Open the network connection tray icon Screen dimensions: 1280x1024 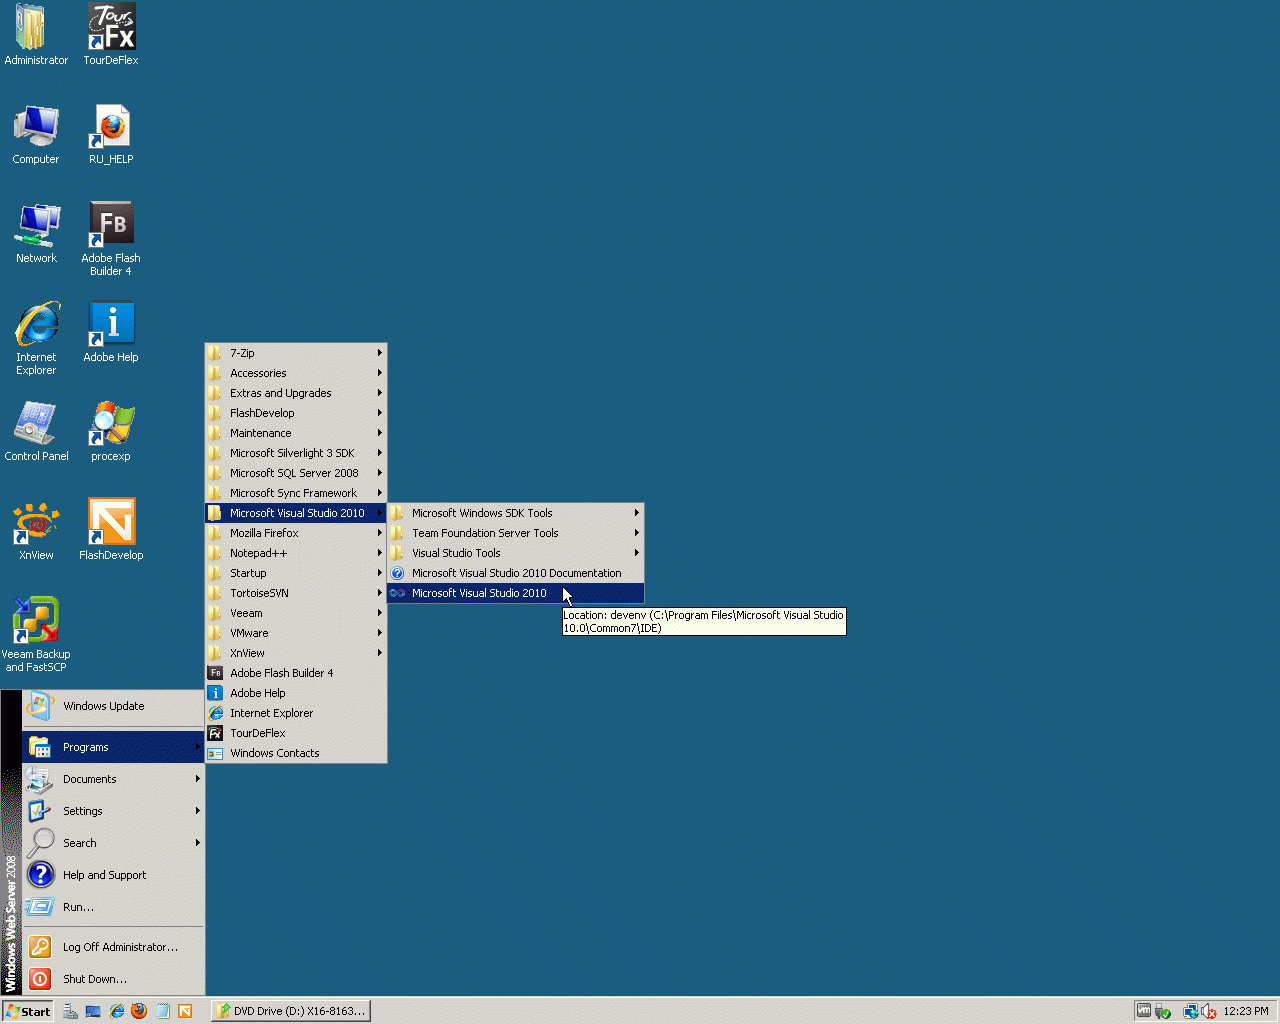(x=1191, y=1011)
